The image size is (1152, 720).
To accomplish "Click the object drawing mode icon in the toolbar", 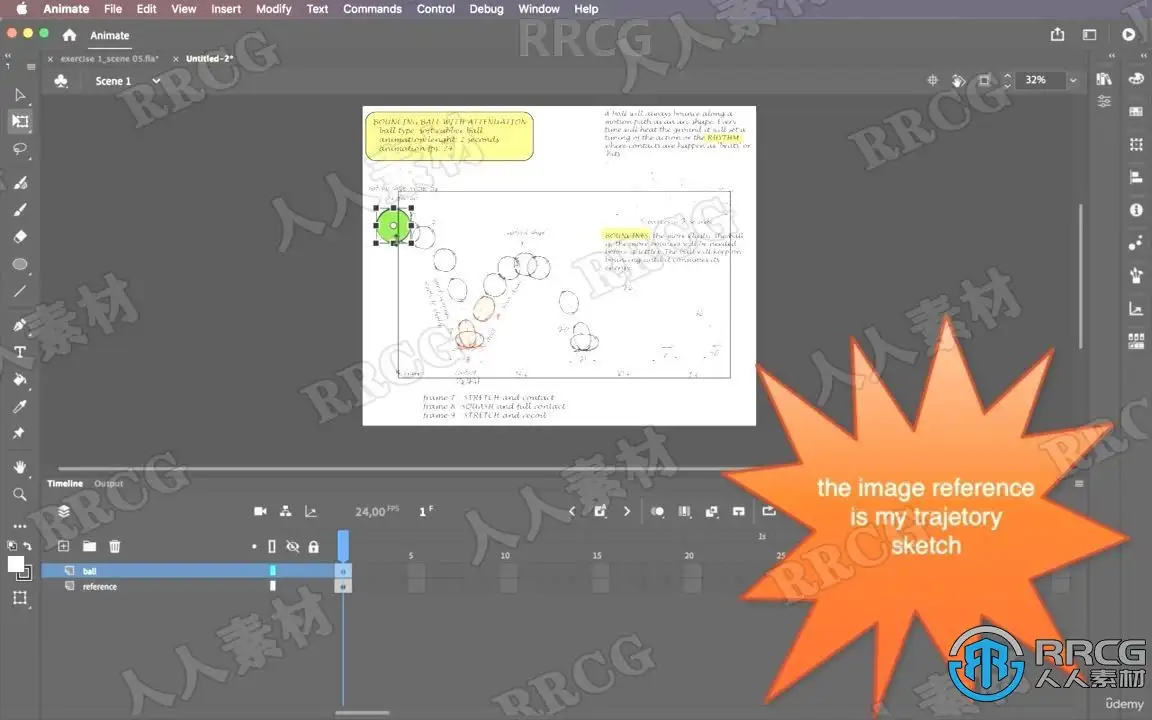I will click(x=20, y=597).
